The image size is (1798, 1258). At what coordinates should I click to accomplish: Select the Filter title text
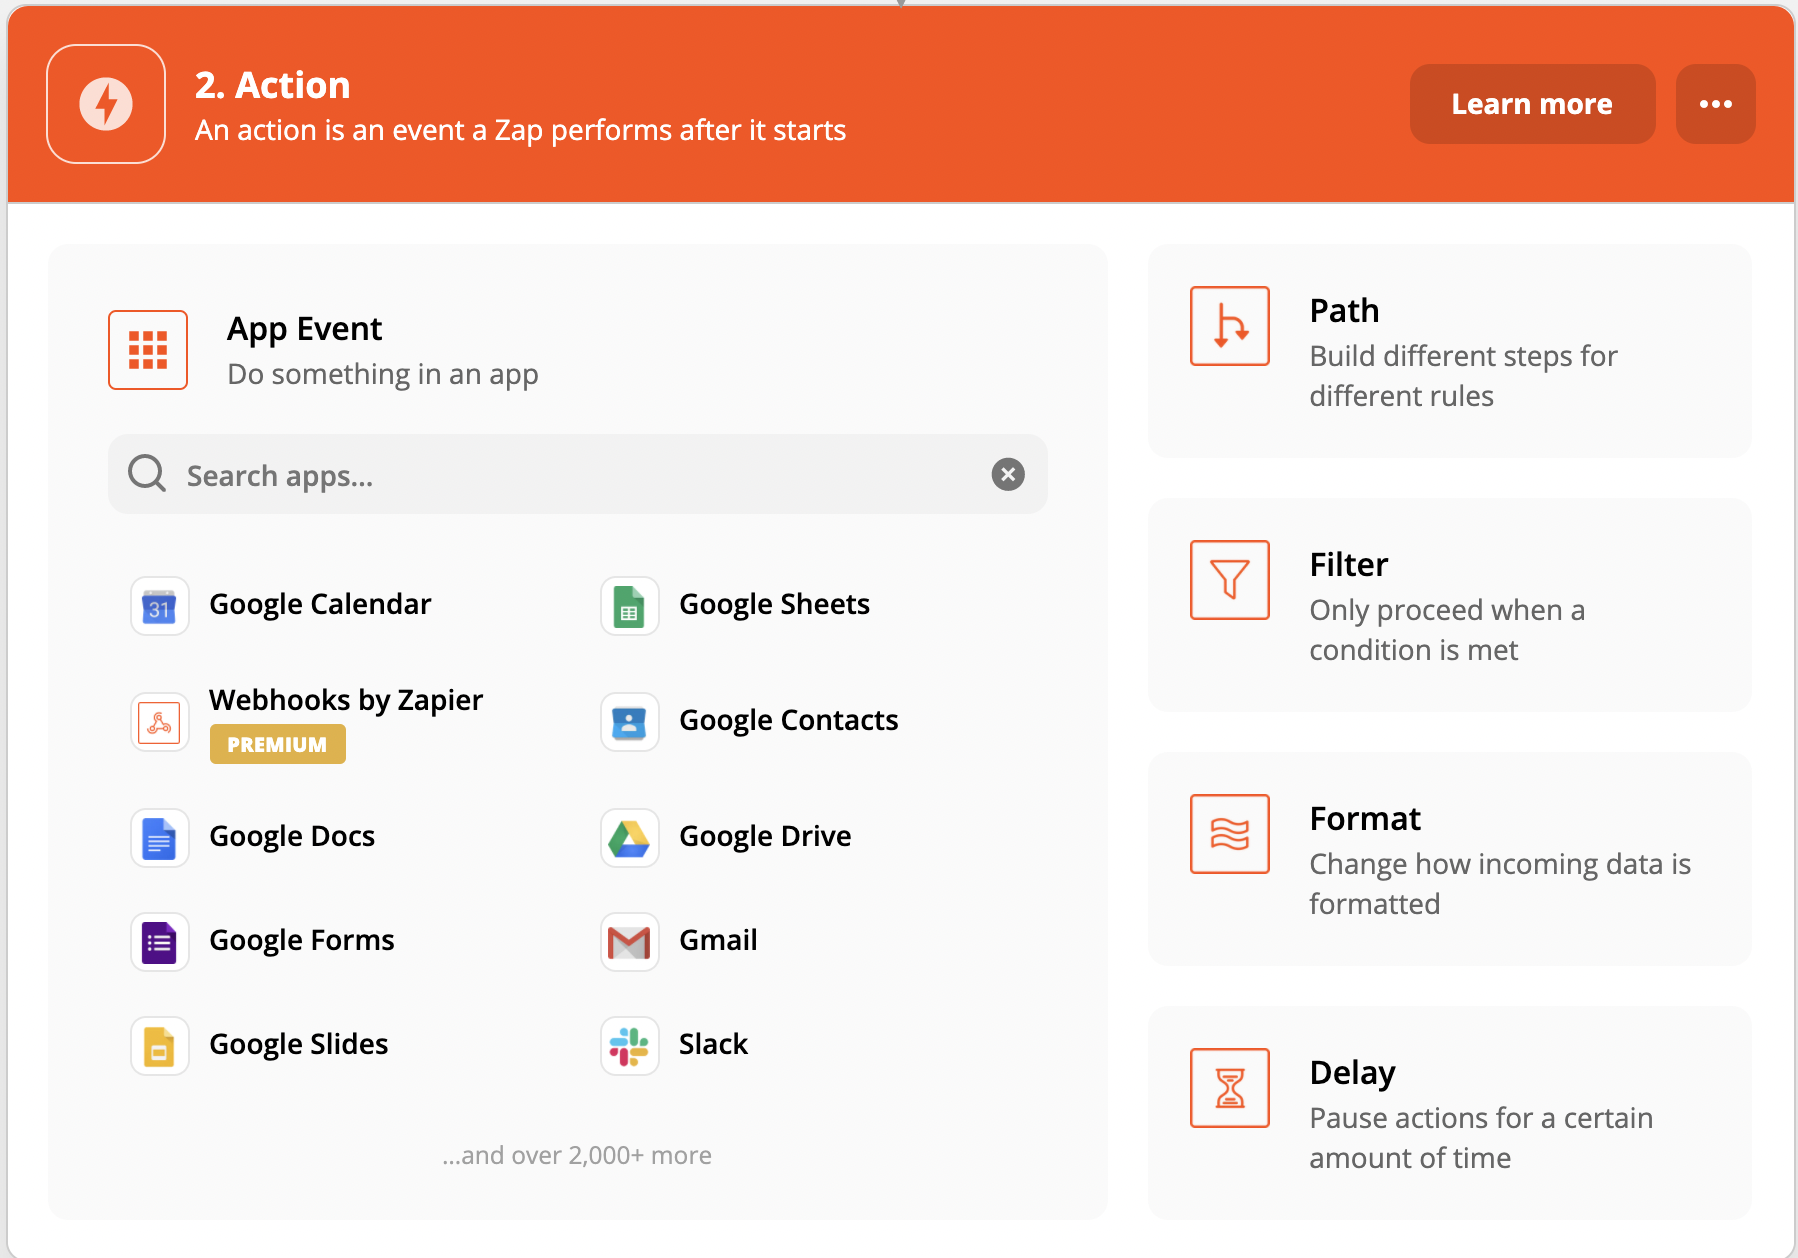(x=1349, y=565)
